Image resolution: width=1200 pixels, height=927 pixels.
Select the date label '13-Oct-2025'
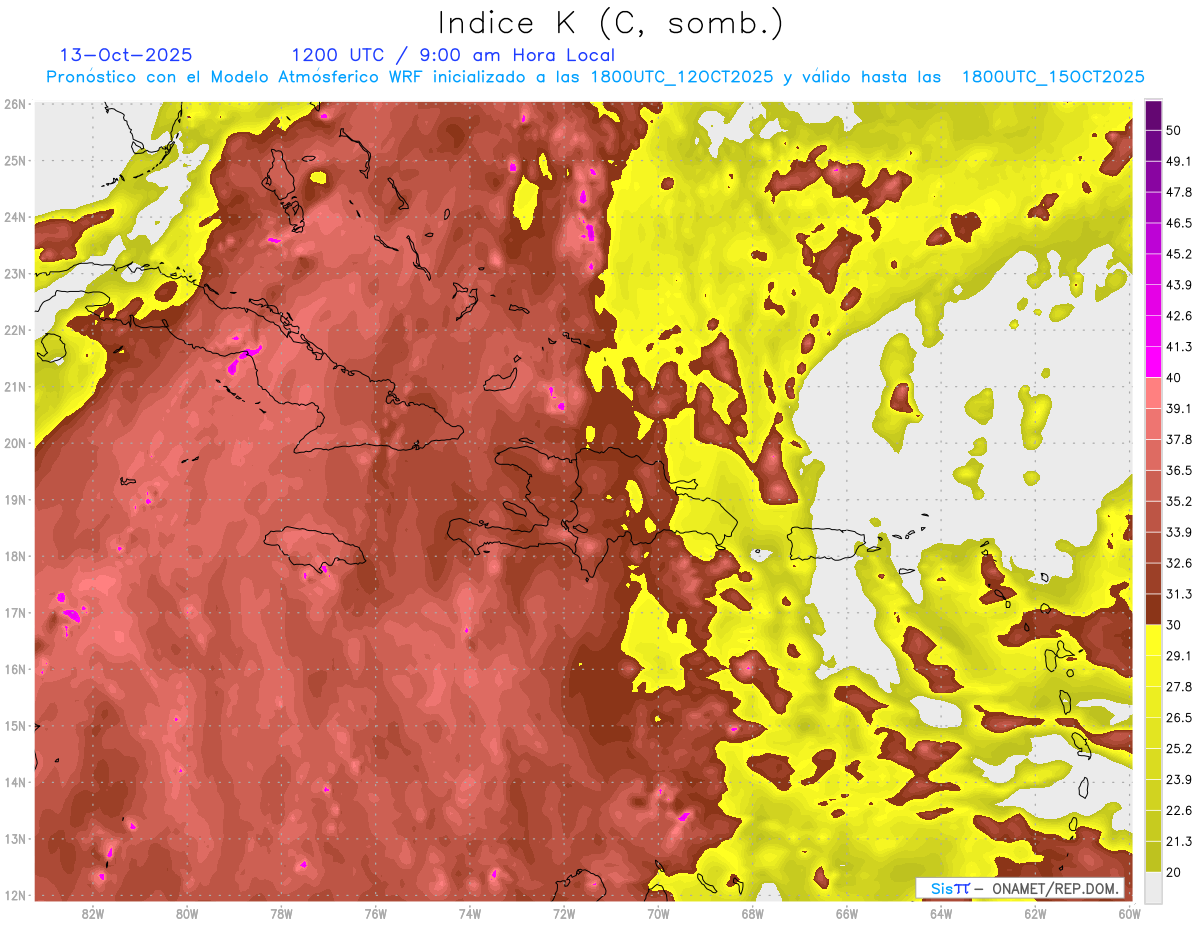click(126, 55)
